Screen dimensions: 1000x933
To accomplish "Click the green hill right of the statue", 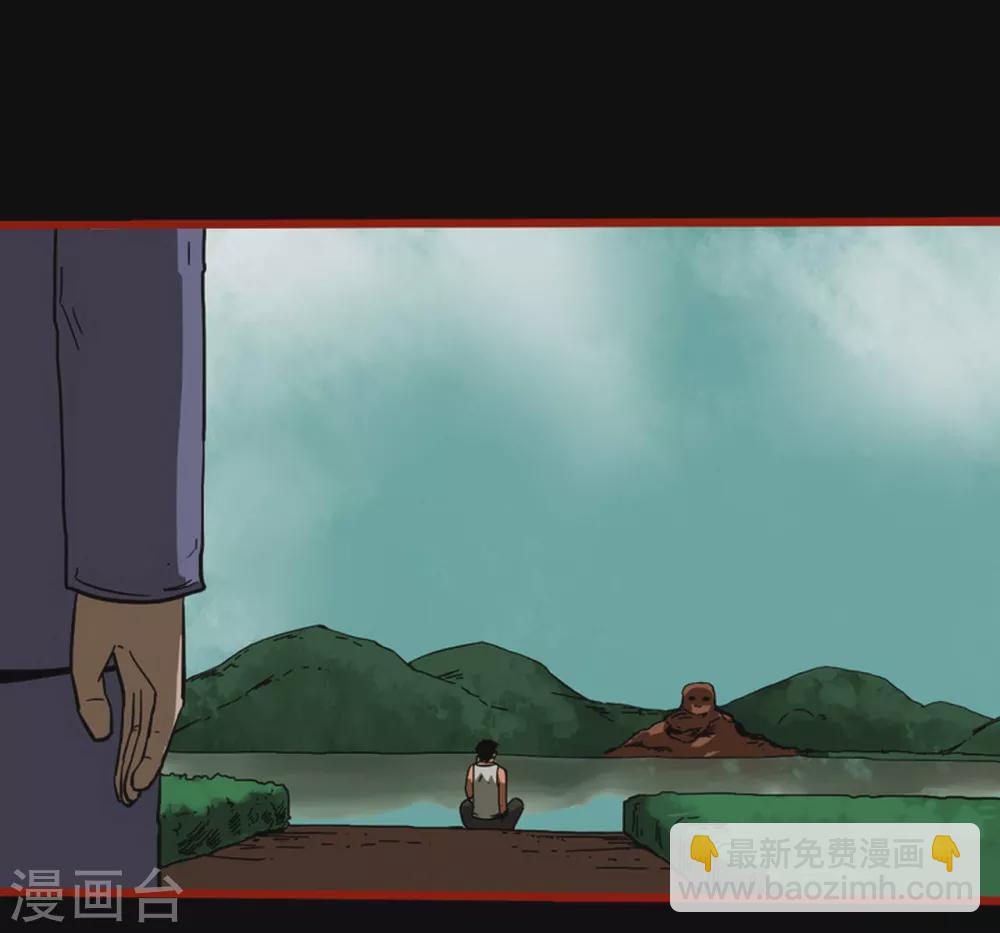I will [x=840, y=705].
